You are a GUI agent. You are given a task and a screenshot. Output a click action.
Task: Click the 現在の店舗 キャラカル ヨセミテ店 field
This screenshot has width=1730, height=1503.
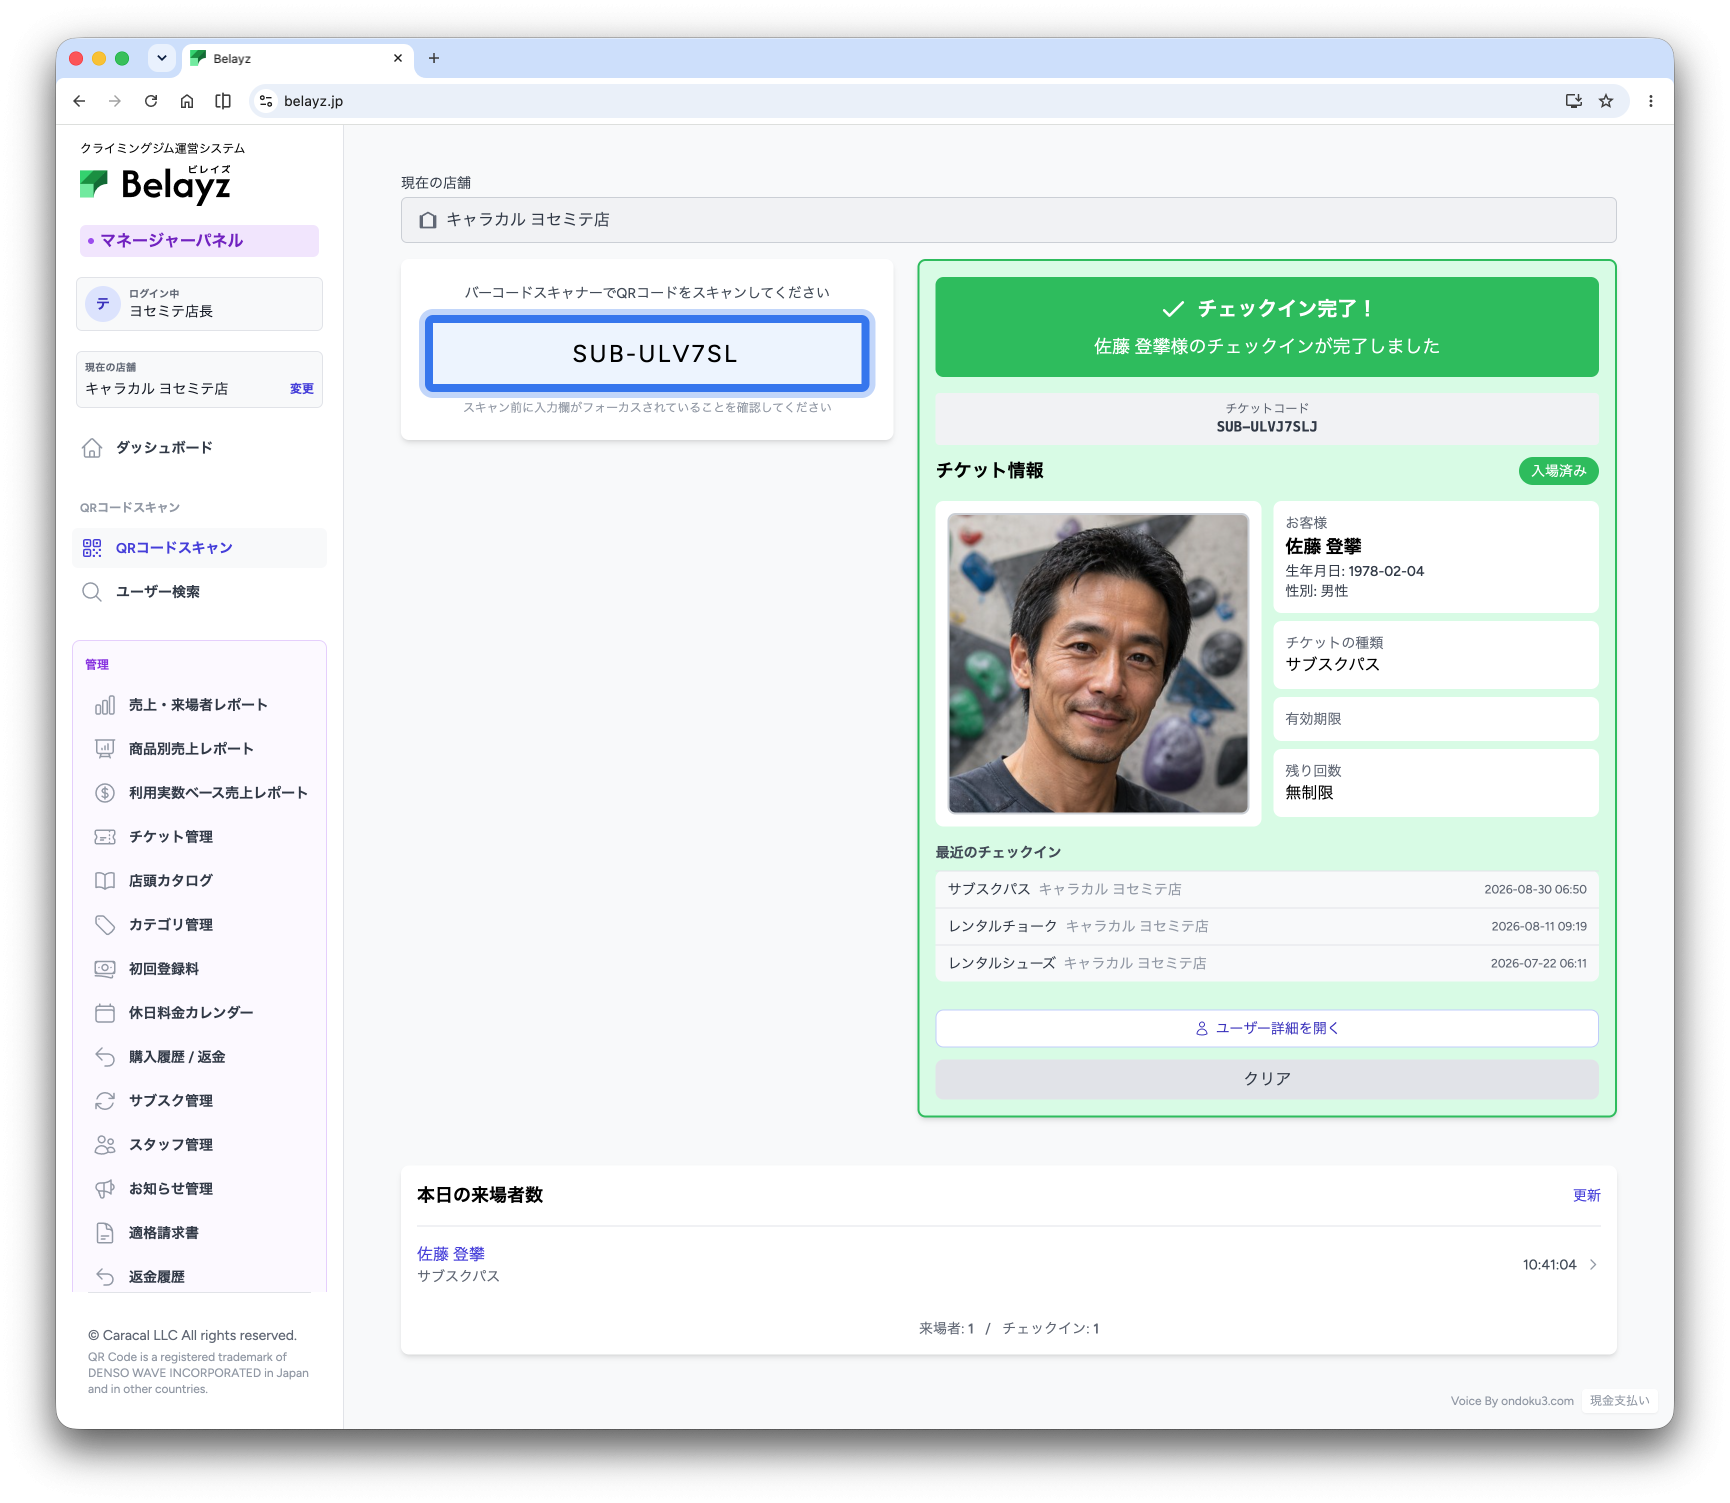(1008, 220)
